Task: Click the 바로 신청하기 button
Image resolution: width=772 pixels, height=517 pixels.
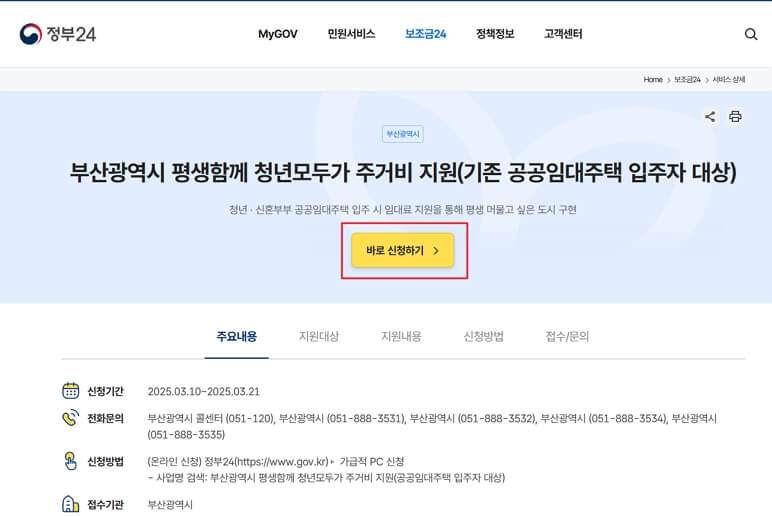Action: click(x=403, y=251)
